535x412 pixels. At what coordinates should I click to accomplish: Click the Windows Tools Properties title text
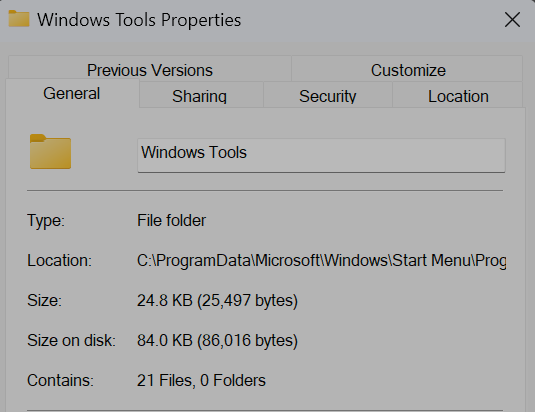coord(139,20)
